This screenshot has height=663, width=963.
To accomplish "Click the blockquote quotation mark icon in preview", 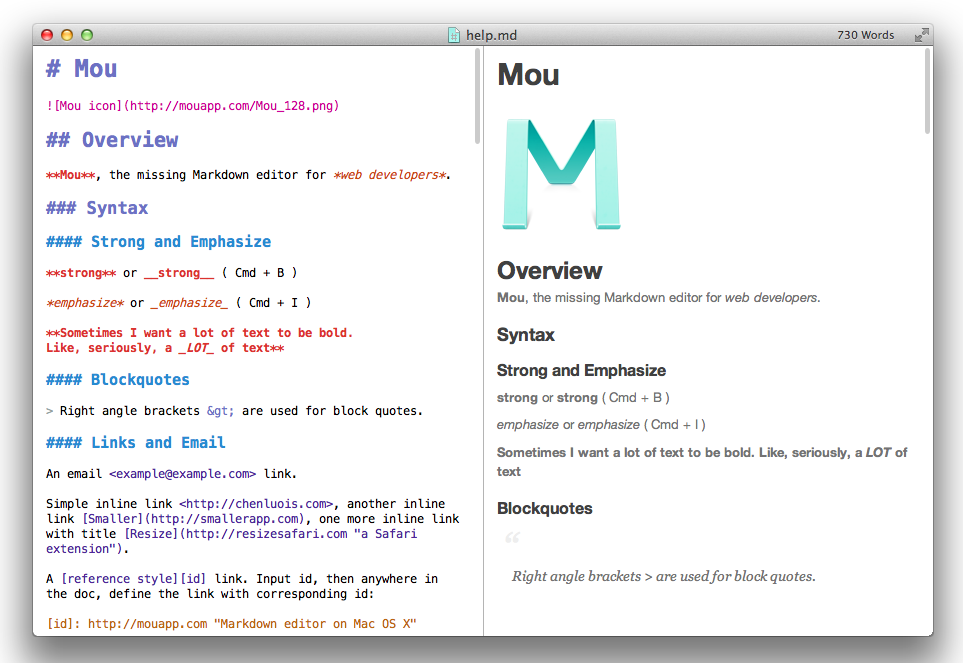I will pos(512,538).
